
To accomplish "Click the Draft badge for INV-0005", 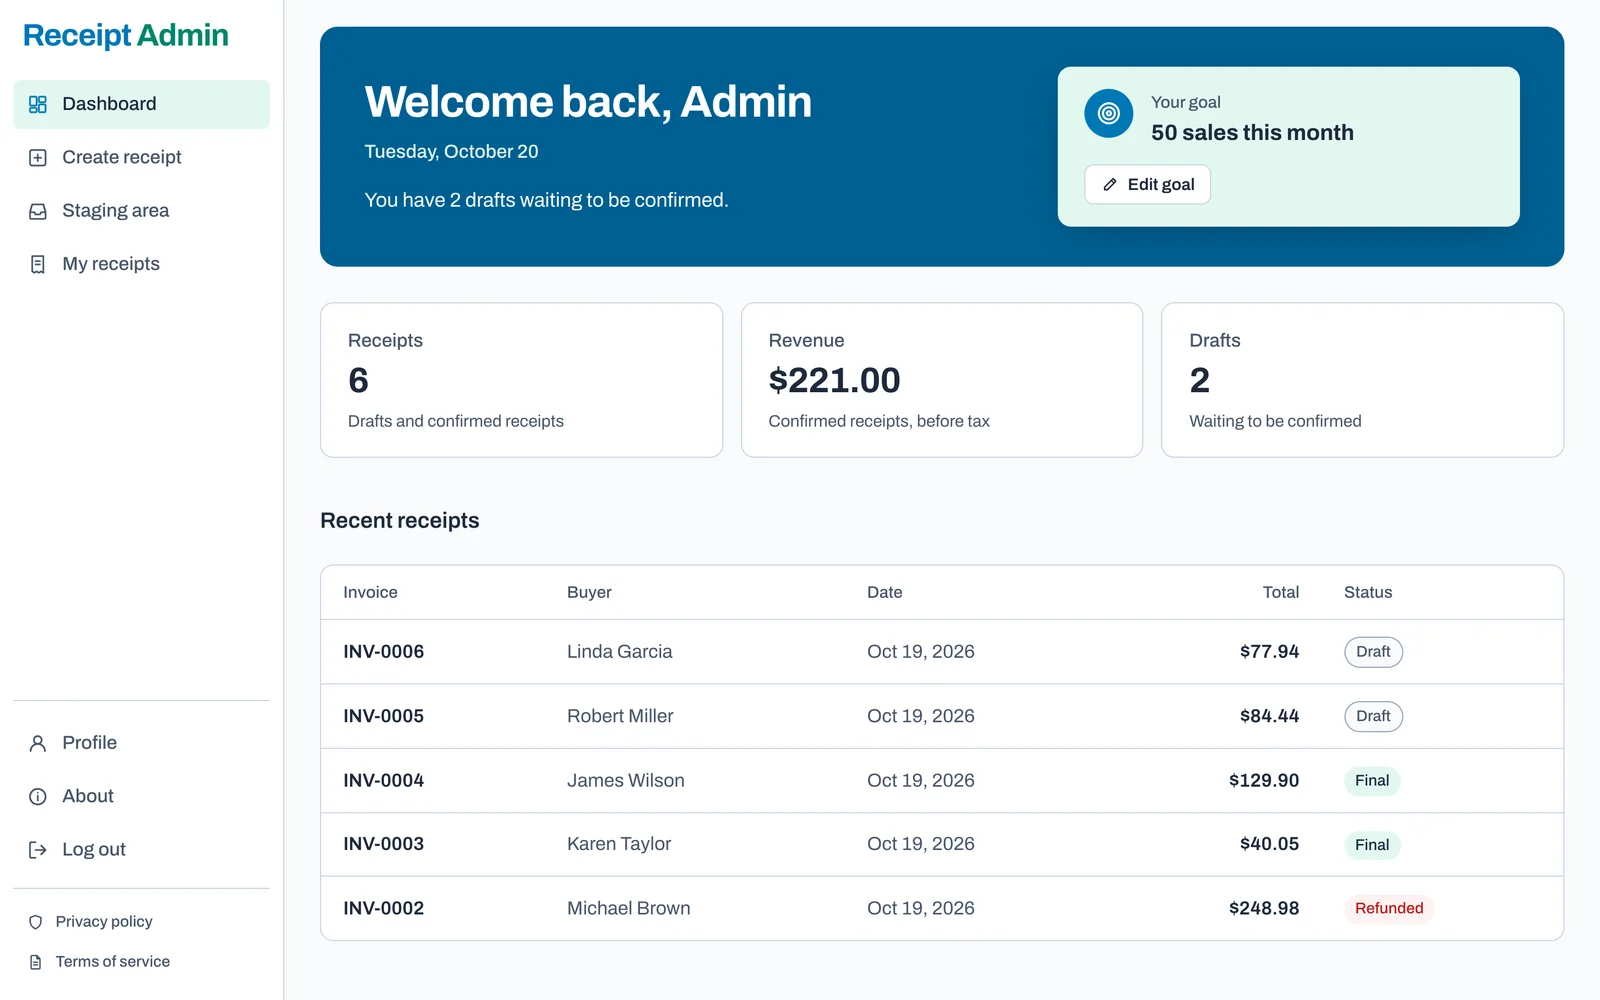I will coord(1373,716).
